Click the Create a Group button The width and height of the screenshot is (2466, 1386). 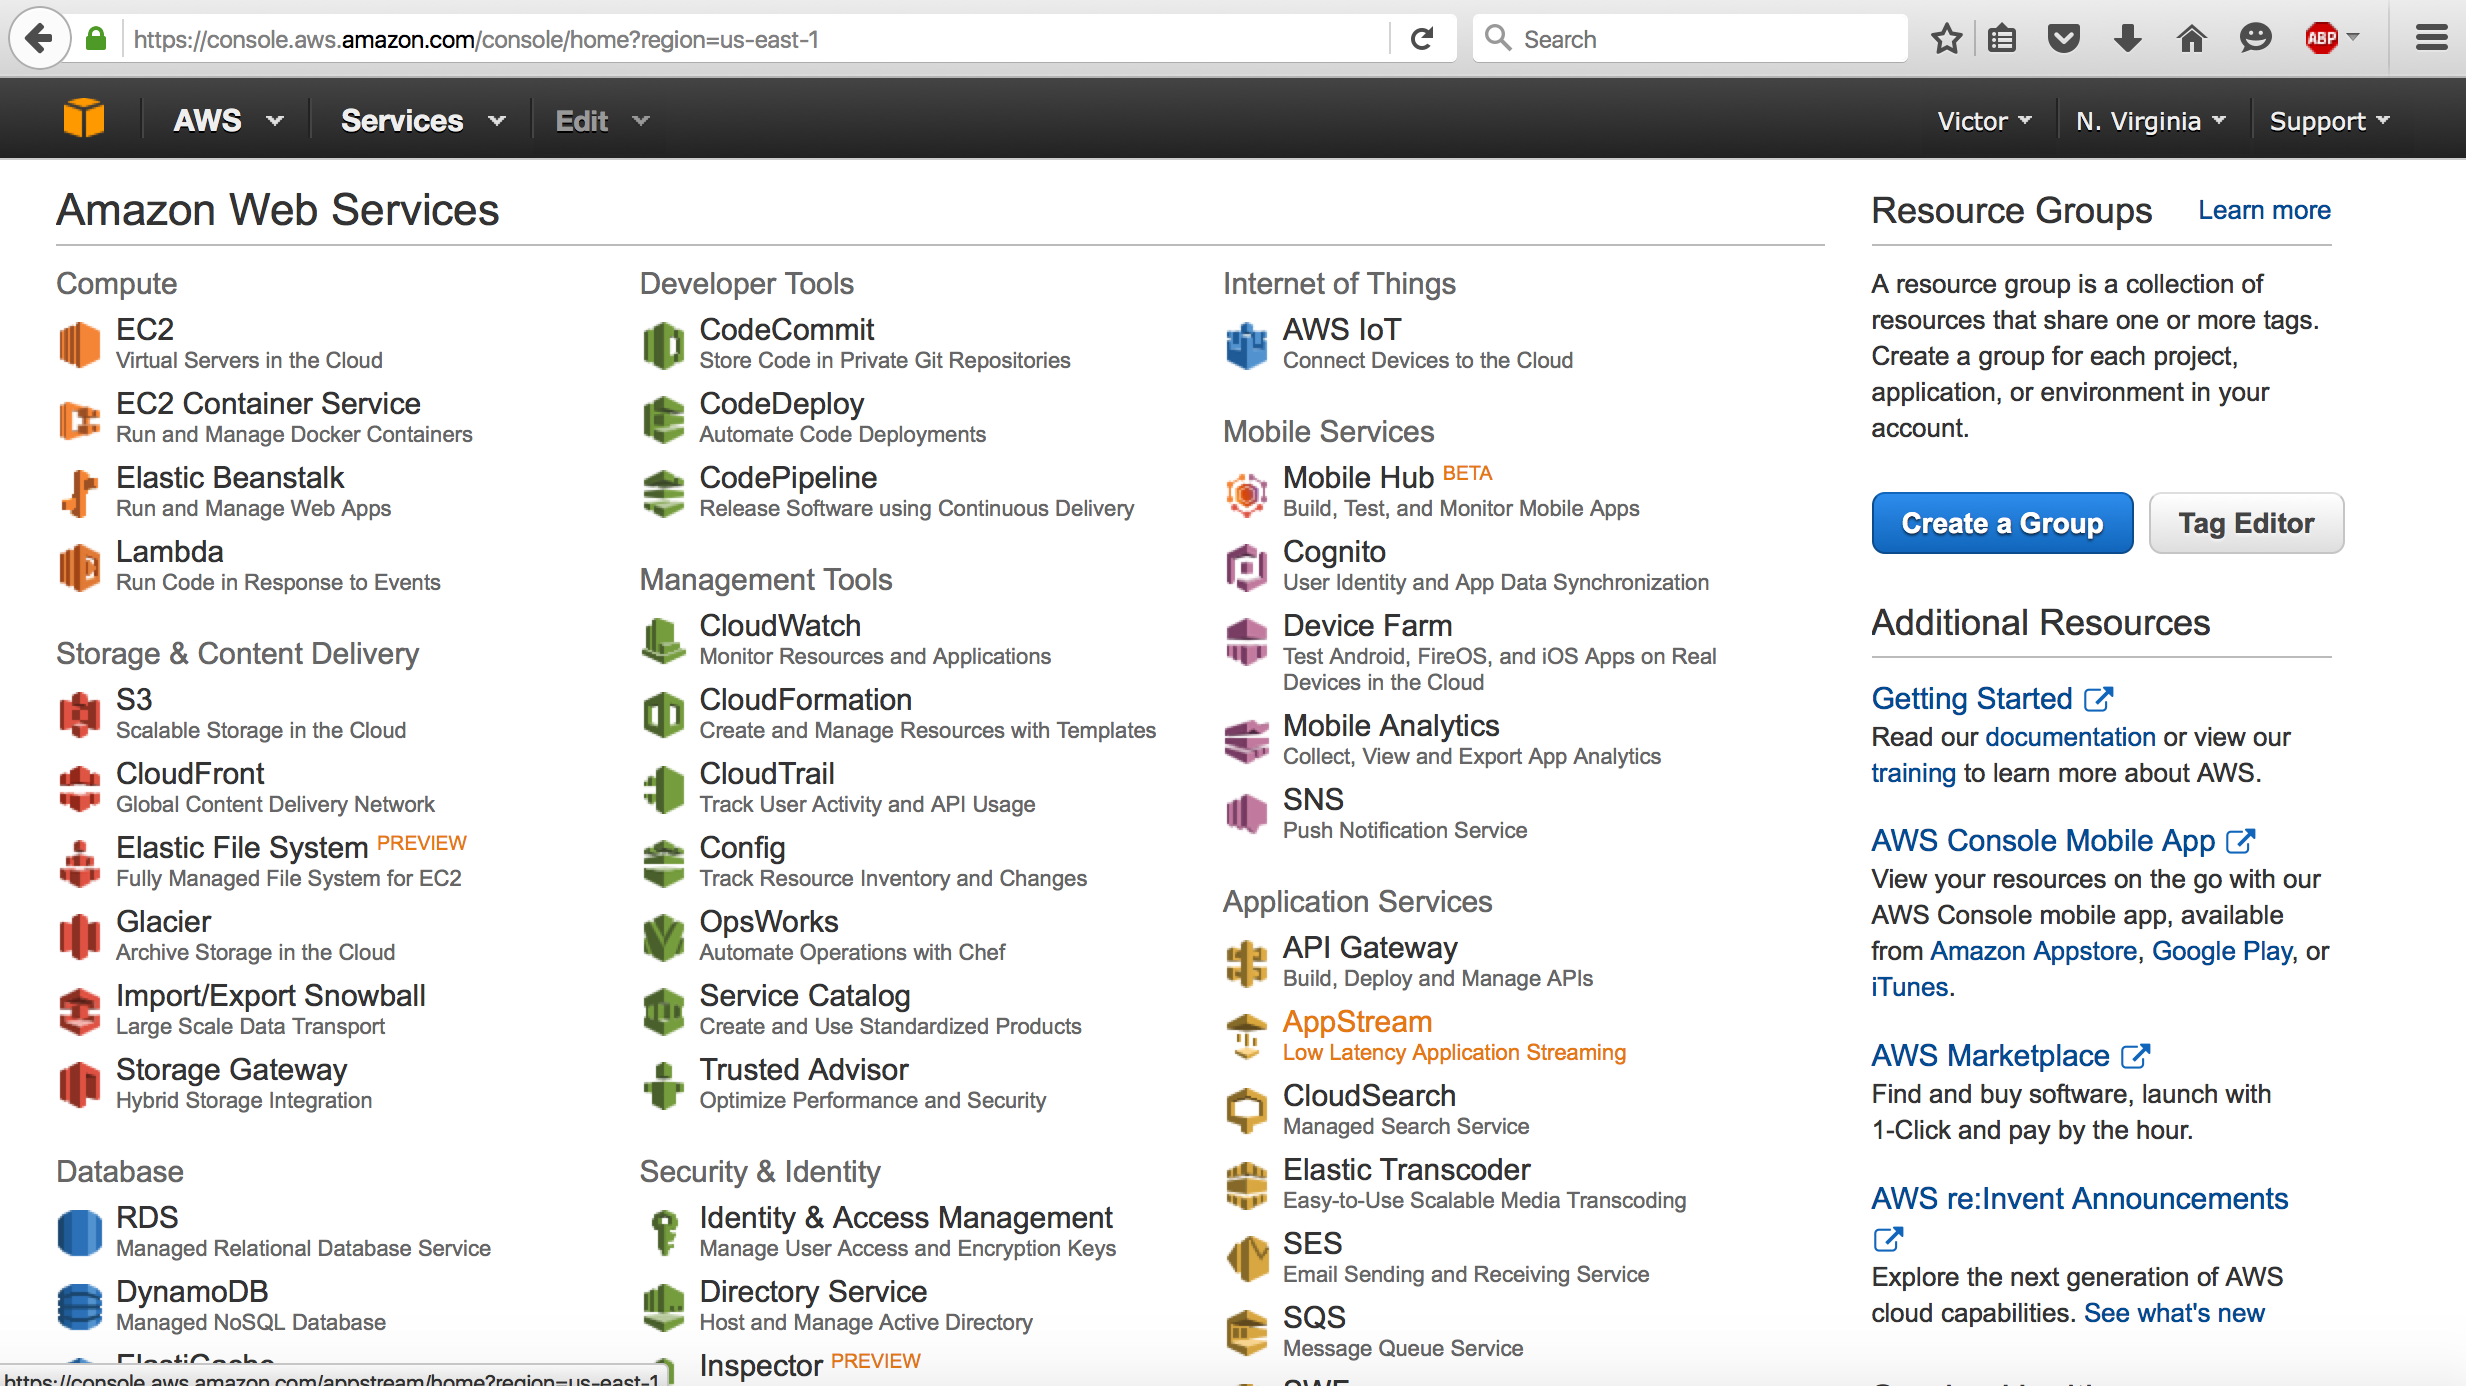click(2002, 523)
